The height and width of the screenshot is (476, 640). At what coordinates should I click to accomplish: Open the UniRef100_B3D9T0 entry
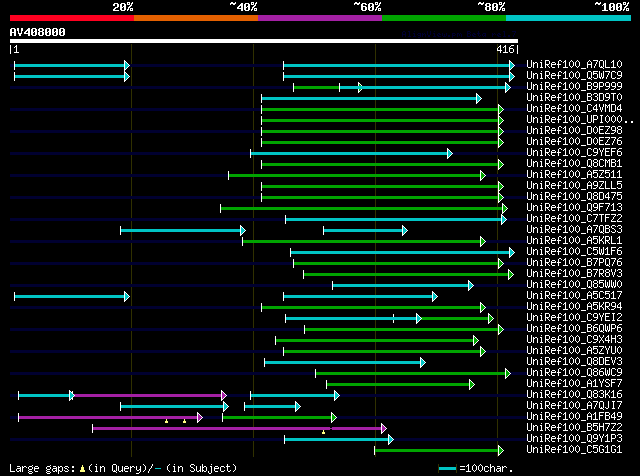(574, 98)
